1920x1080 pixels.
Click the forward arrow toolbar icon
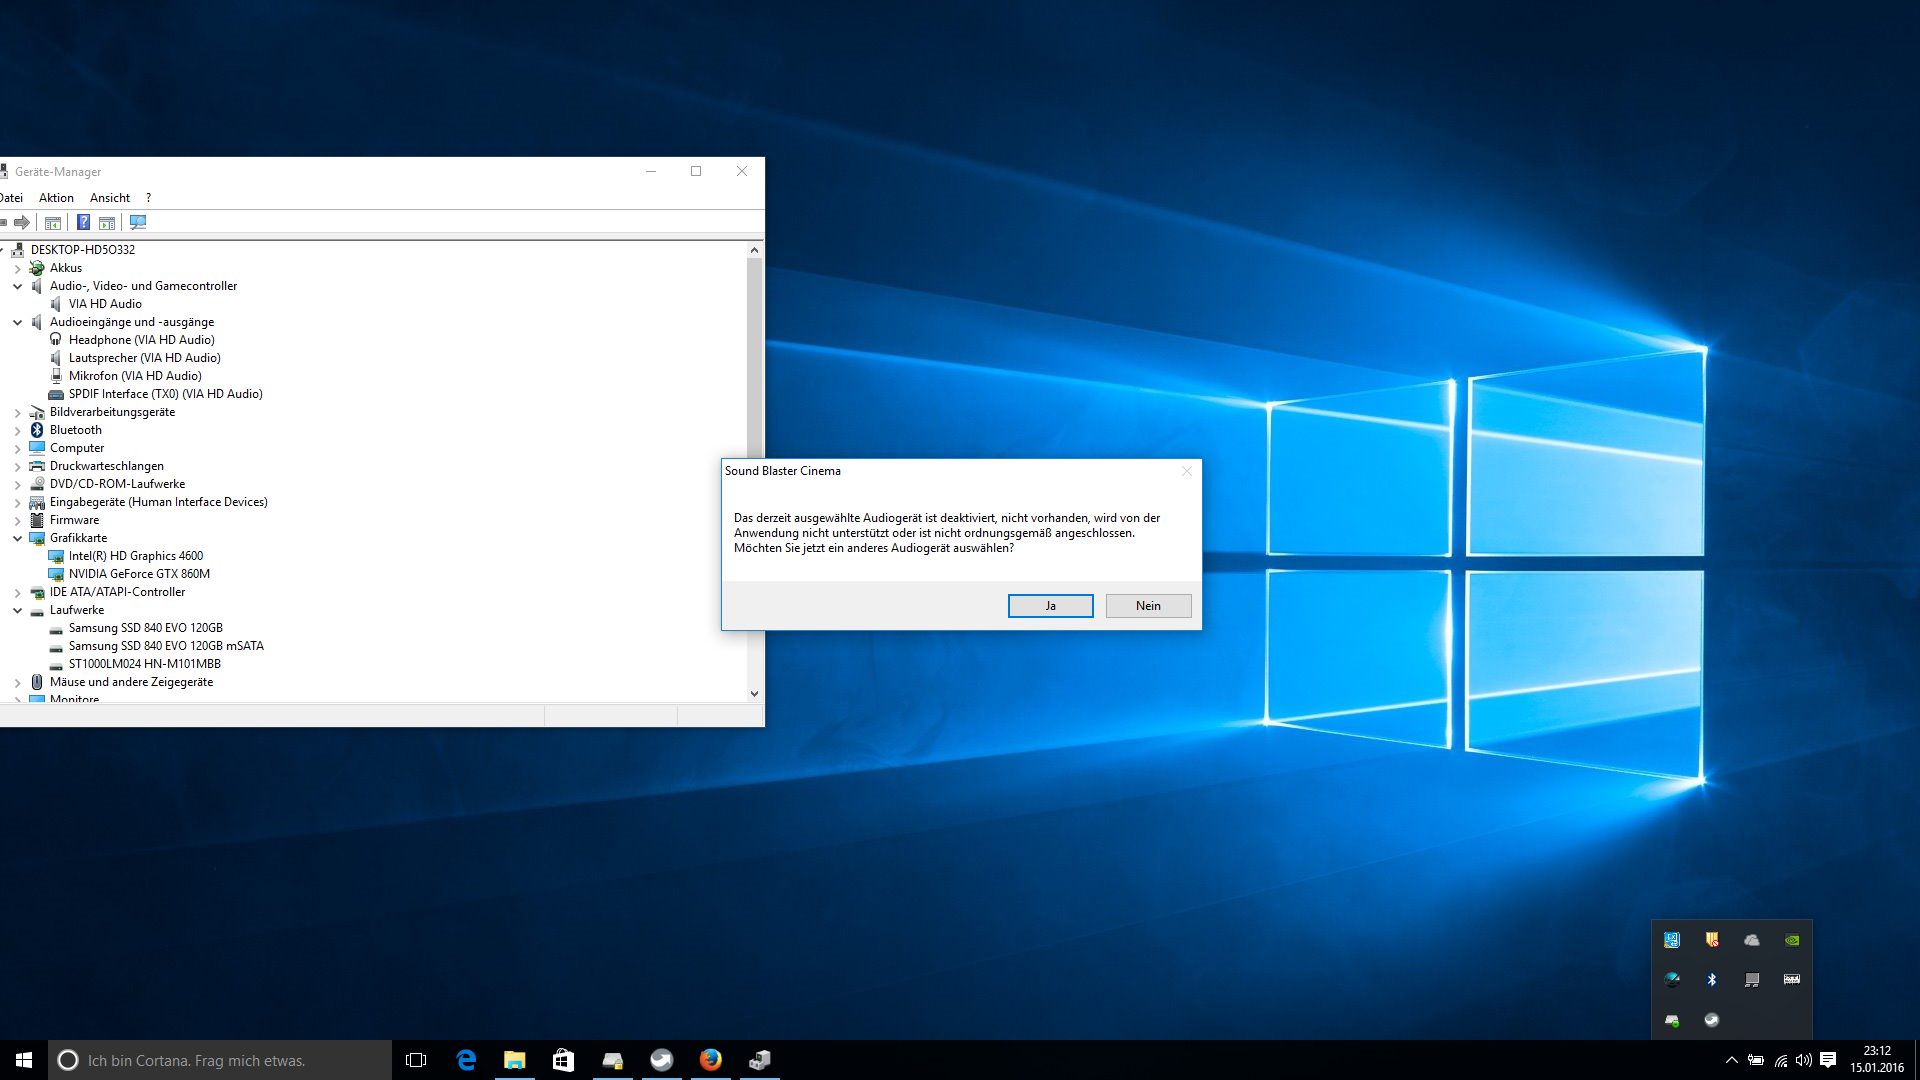tap(22, 222)
